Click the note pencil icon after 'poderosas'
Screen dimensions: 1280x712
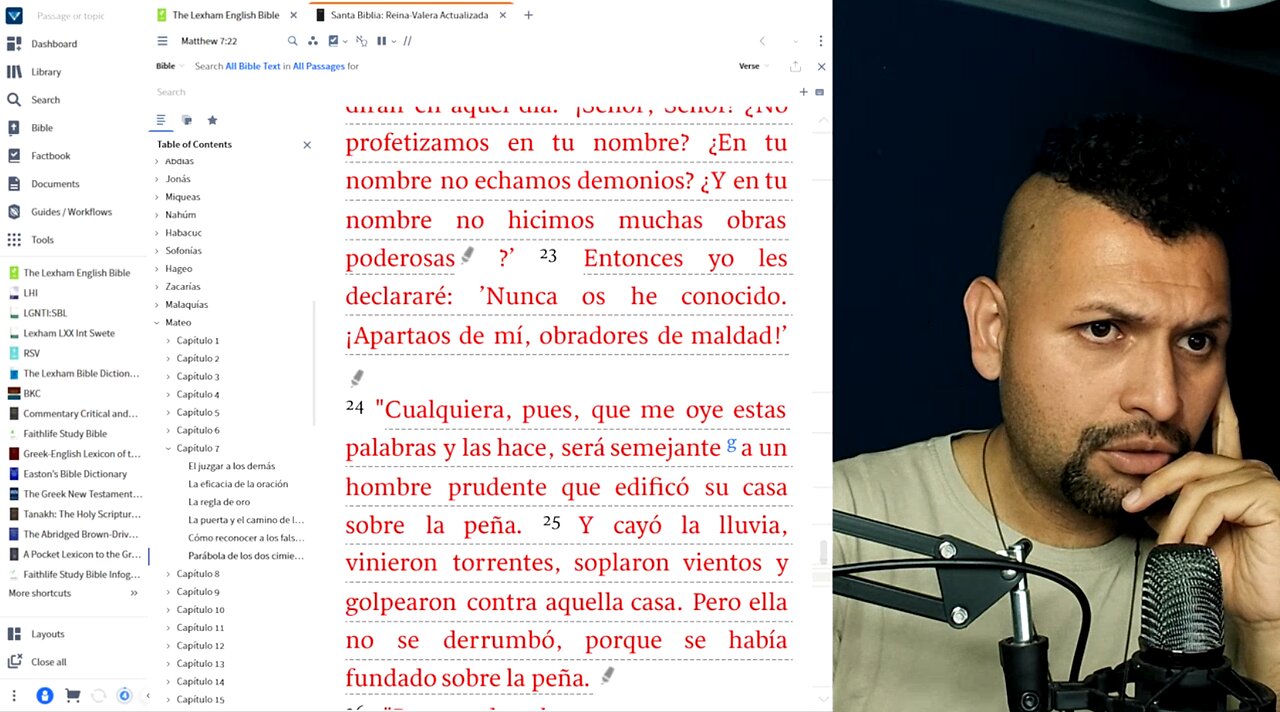tap(467, 256)
